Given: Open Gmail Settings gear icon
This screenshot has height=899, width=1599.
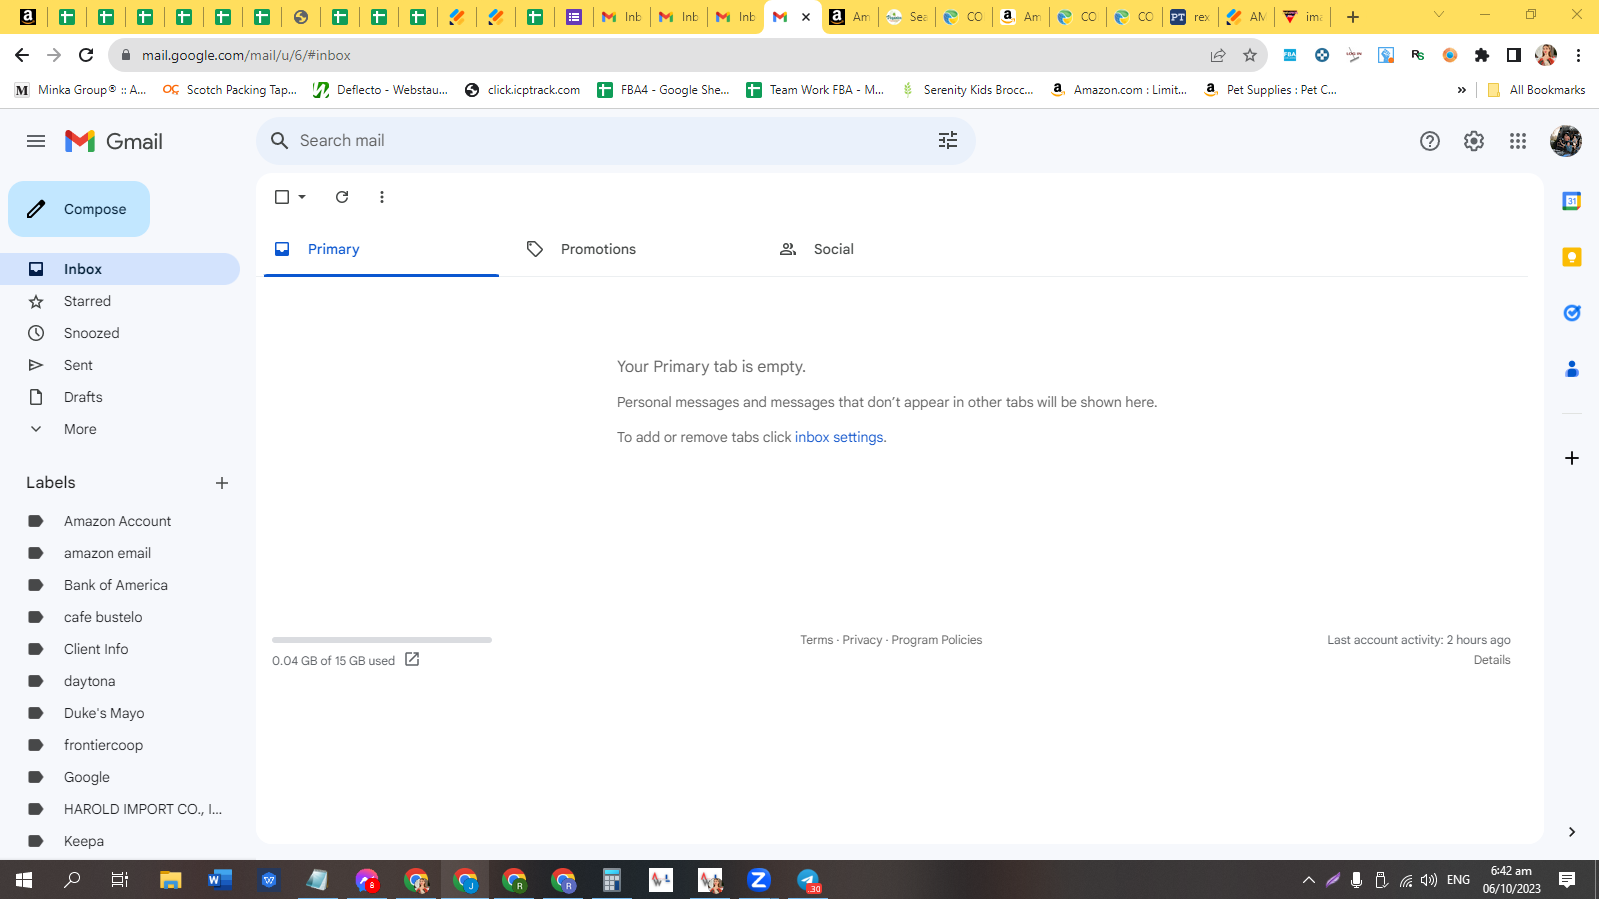Looking at the screenshot, I should [x=1474, y=141].
